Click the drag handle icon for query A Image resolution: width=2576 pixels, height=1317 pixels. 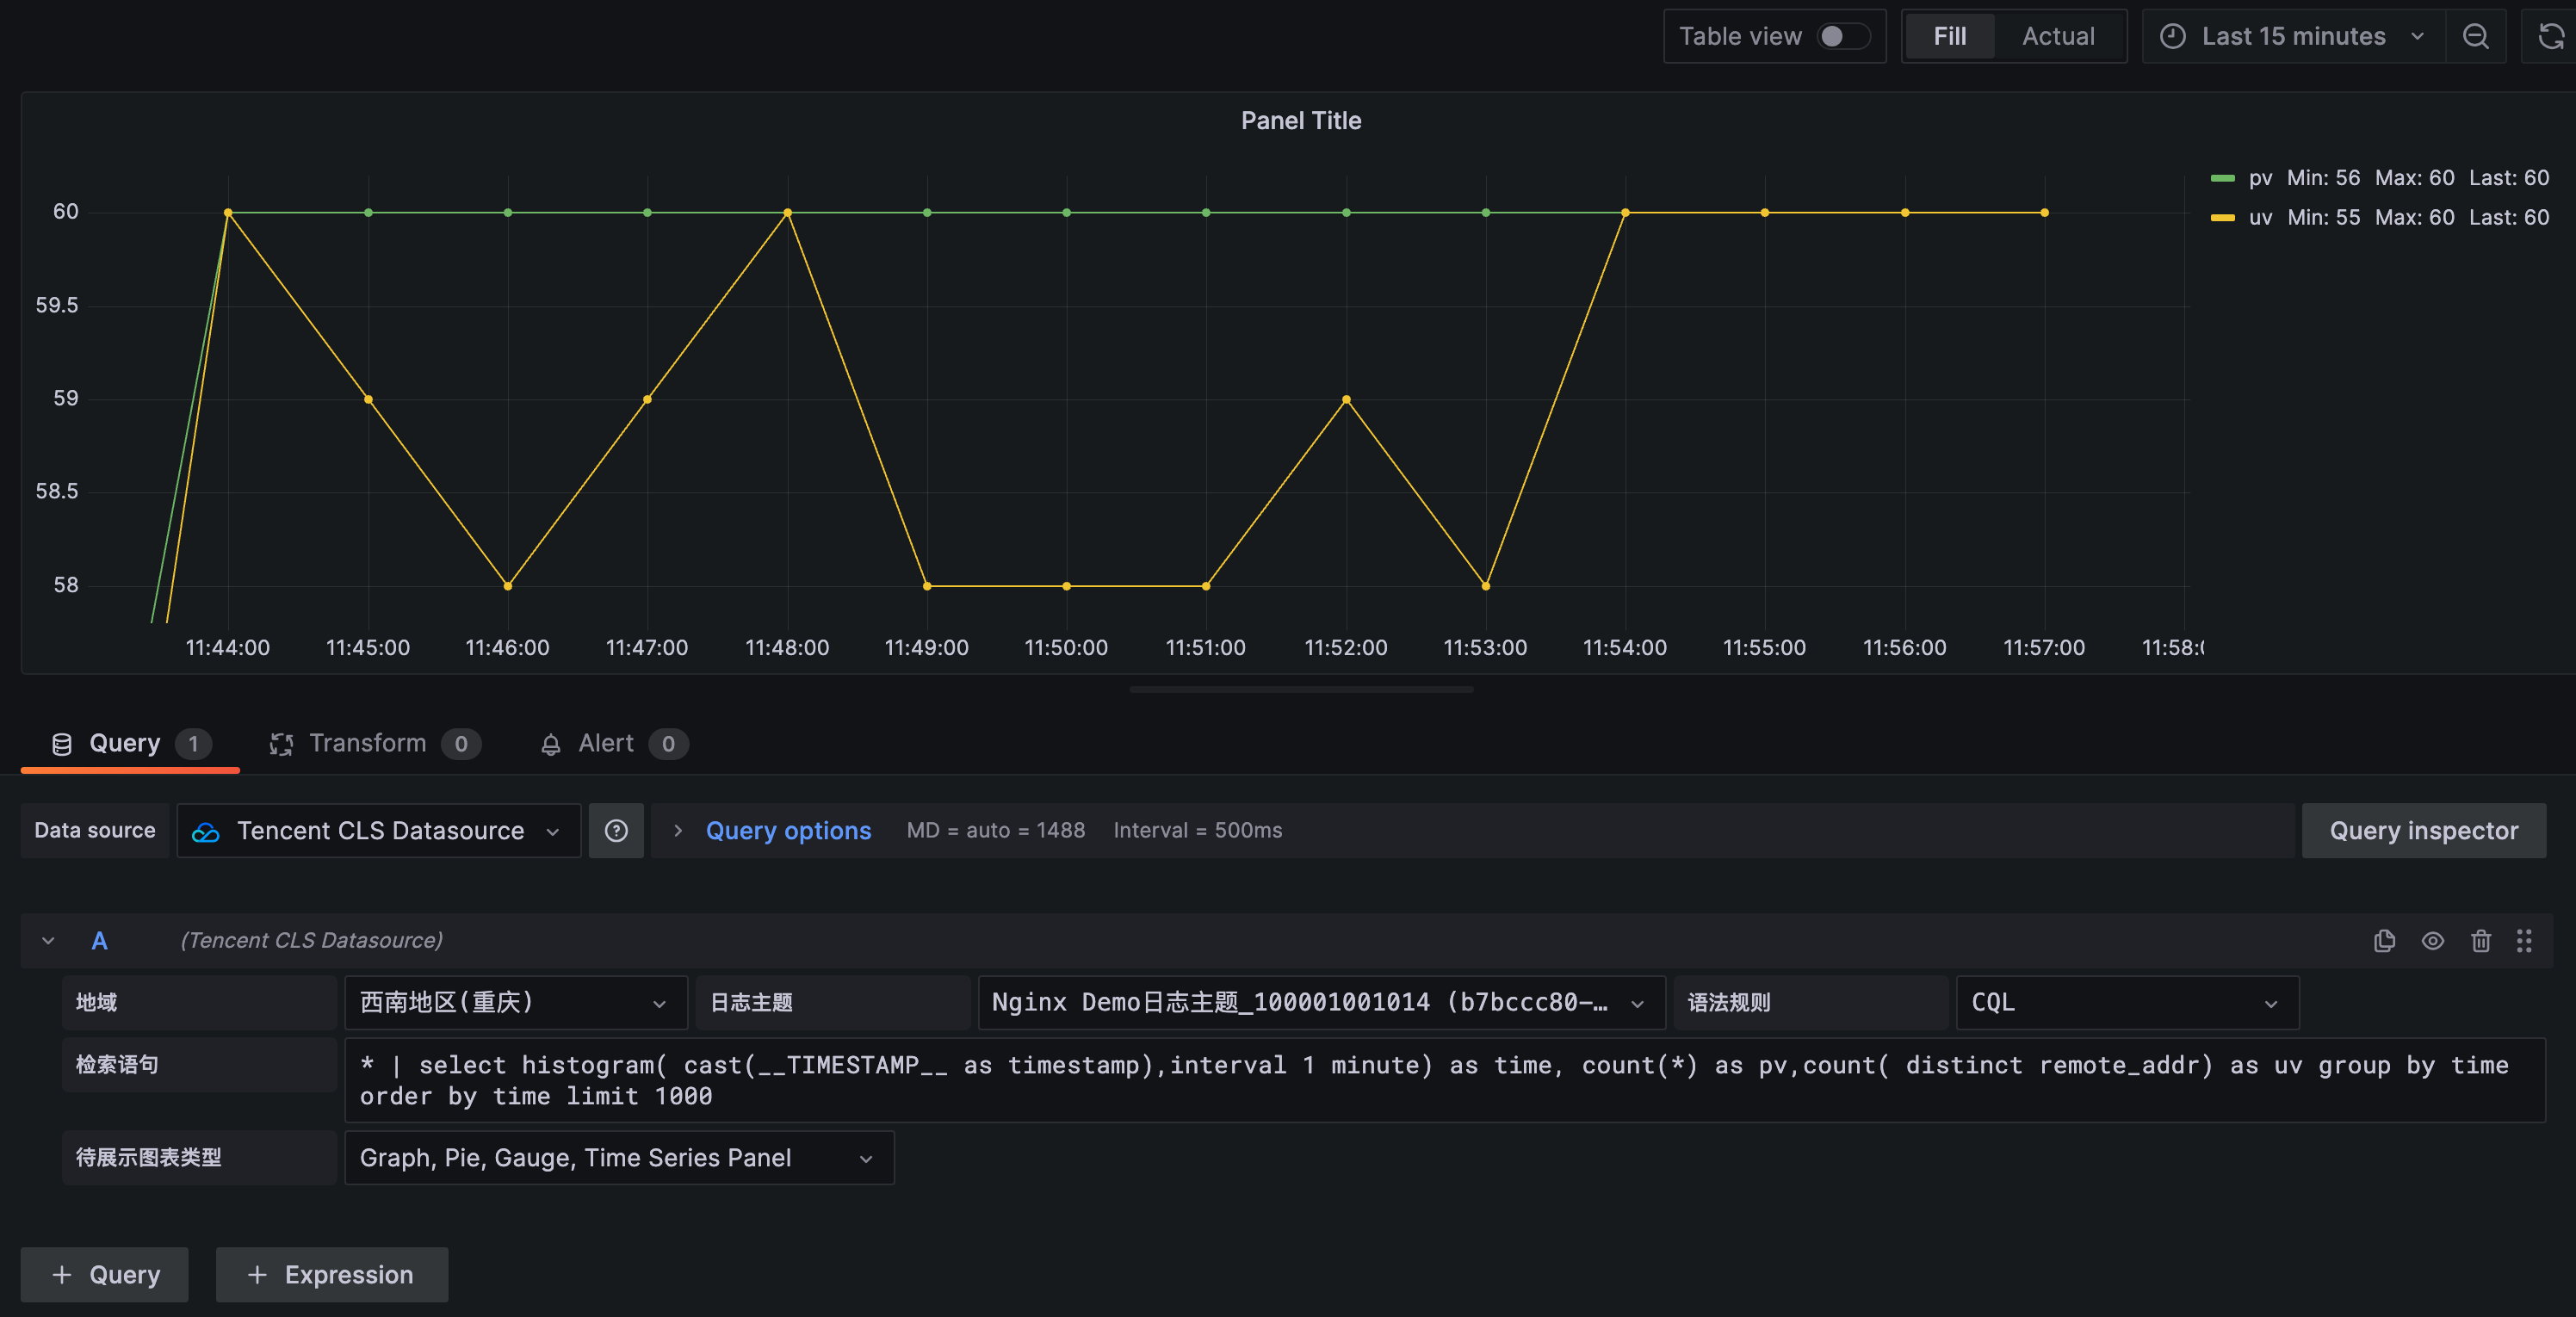[2524, 940]
